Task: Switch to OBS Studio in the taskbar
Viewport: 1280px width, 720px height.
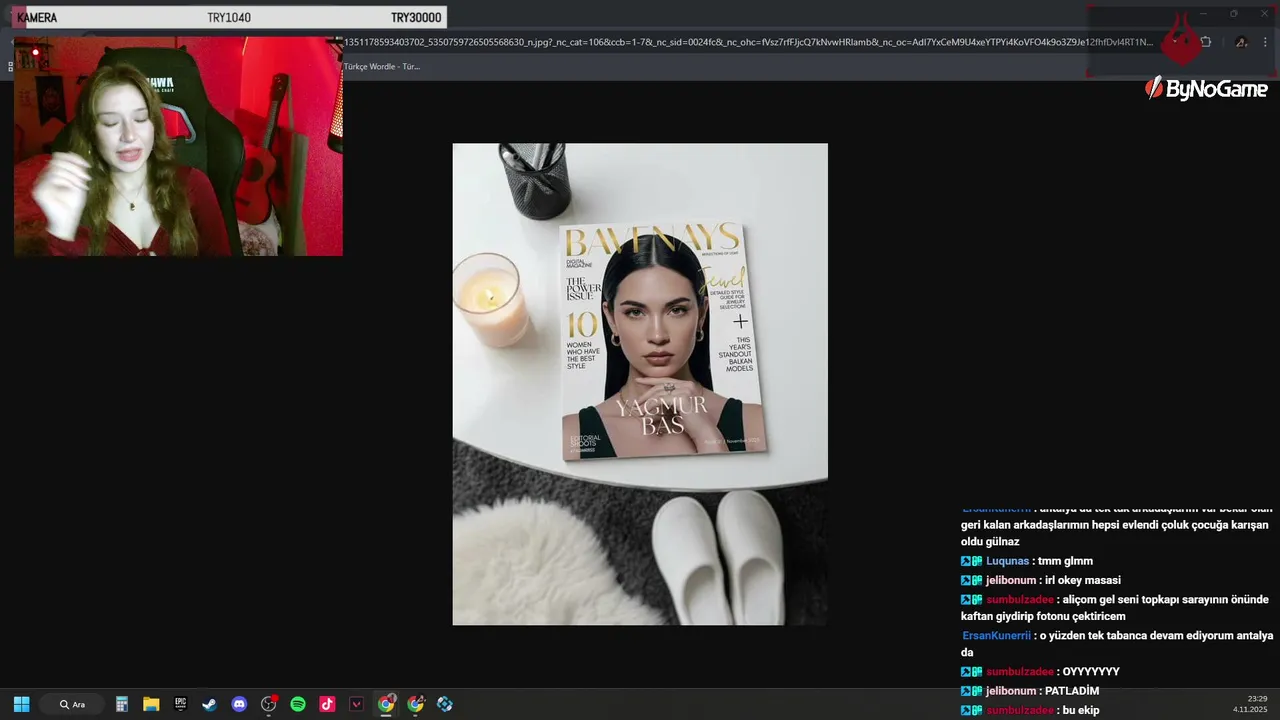Action: [x=268, y=704]
